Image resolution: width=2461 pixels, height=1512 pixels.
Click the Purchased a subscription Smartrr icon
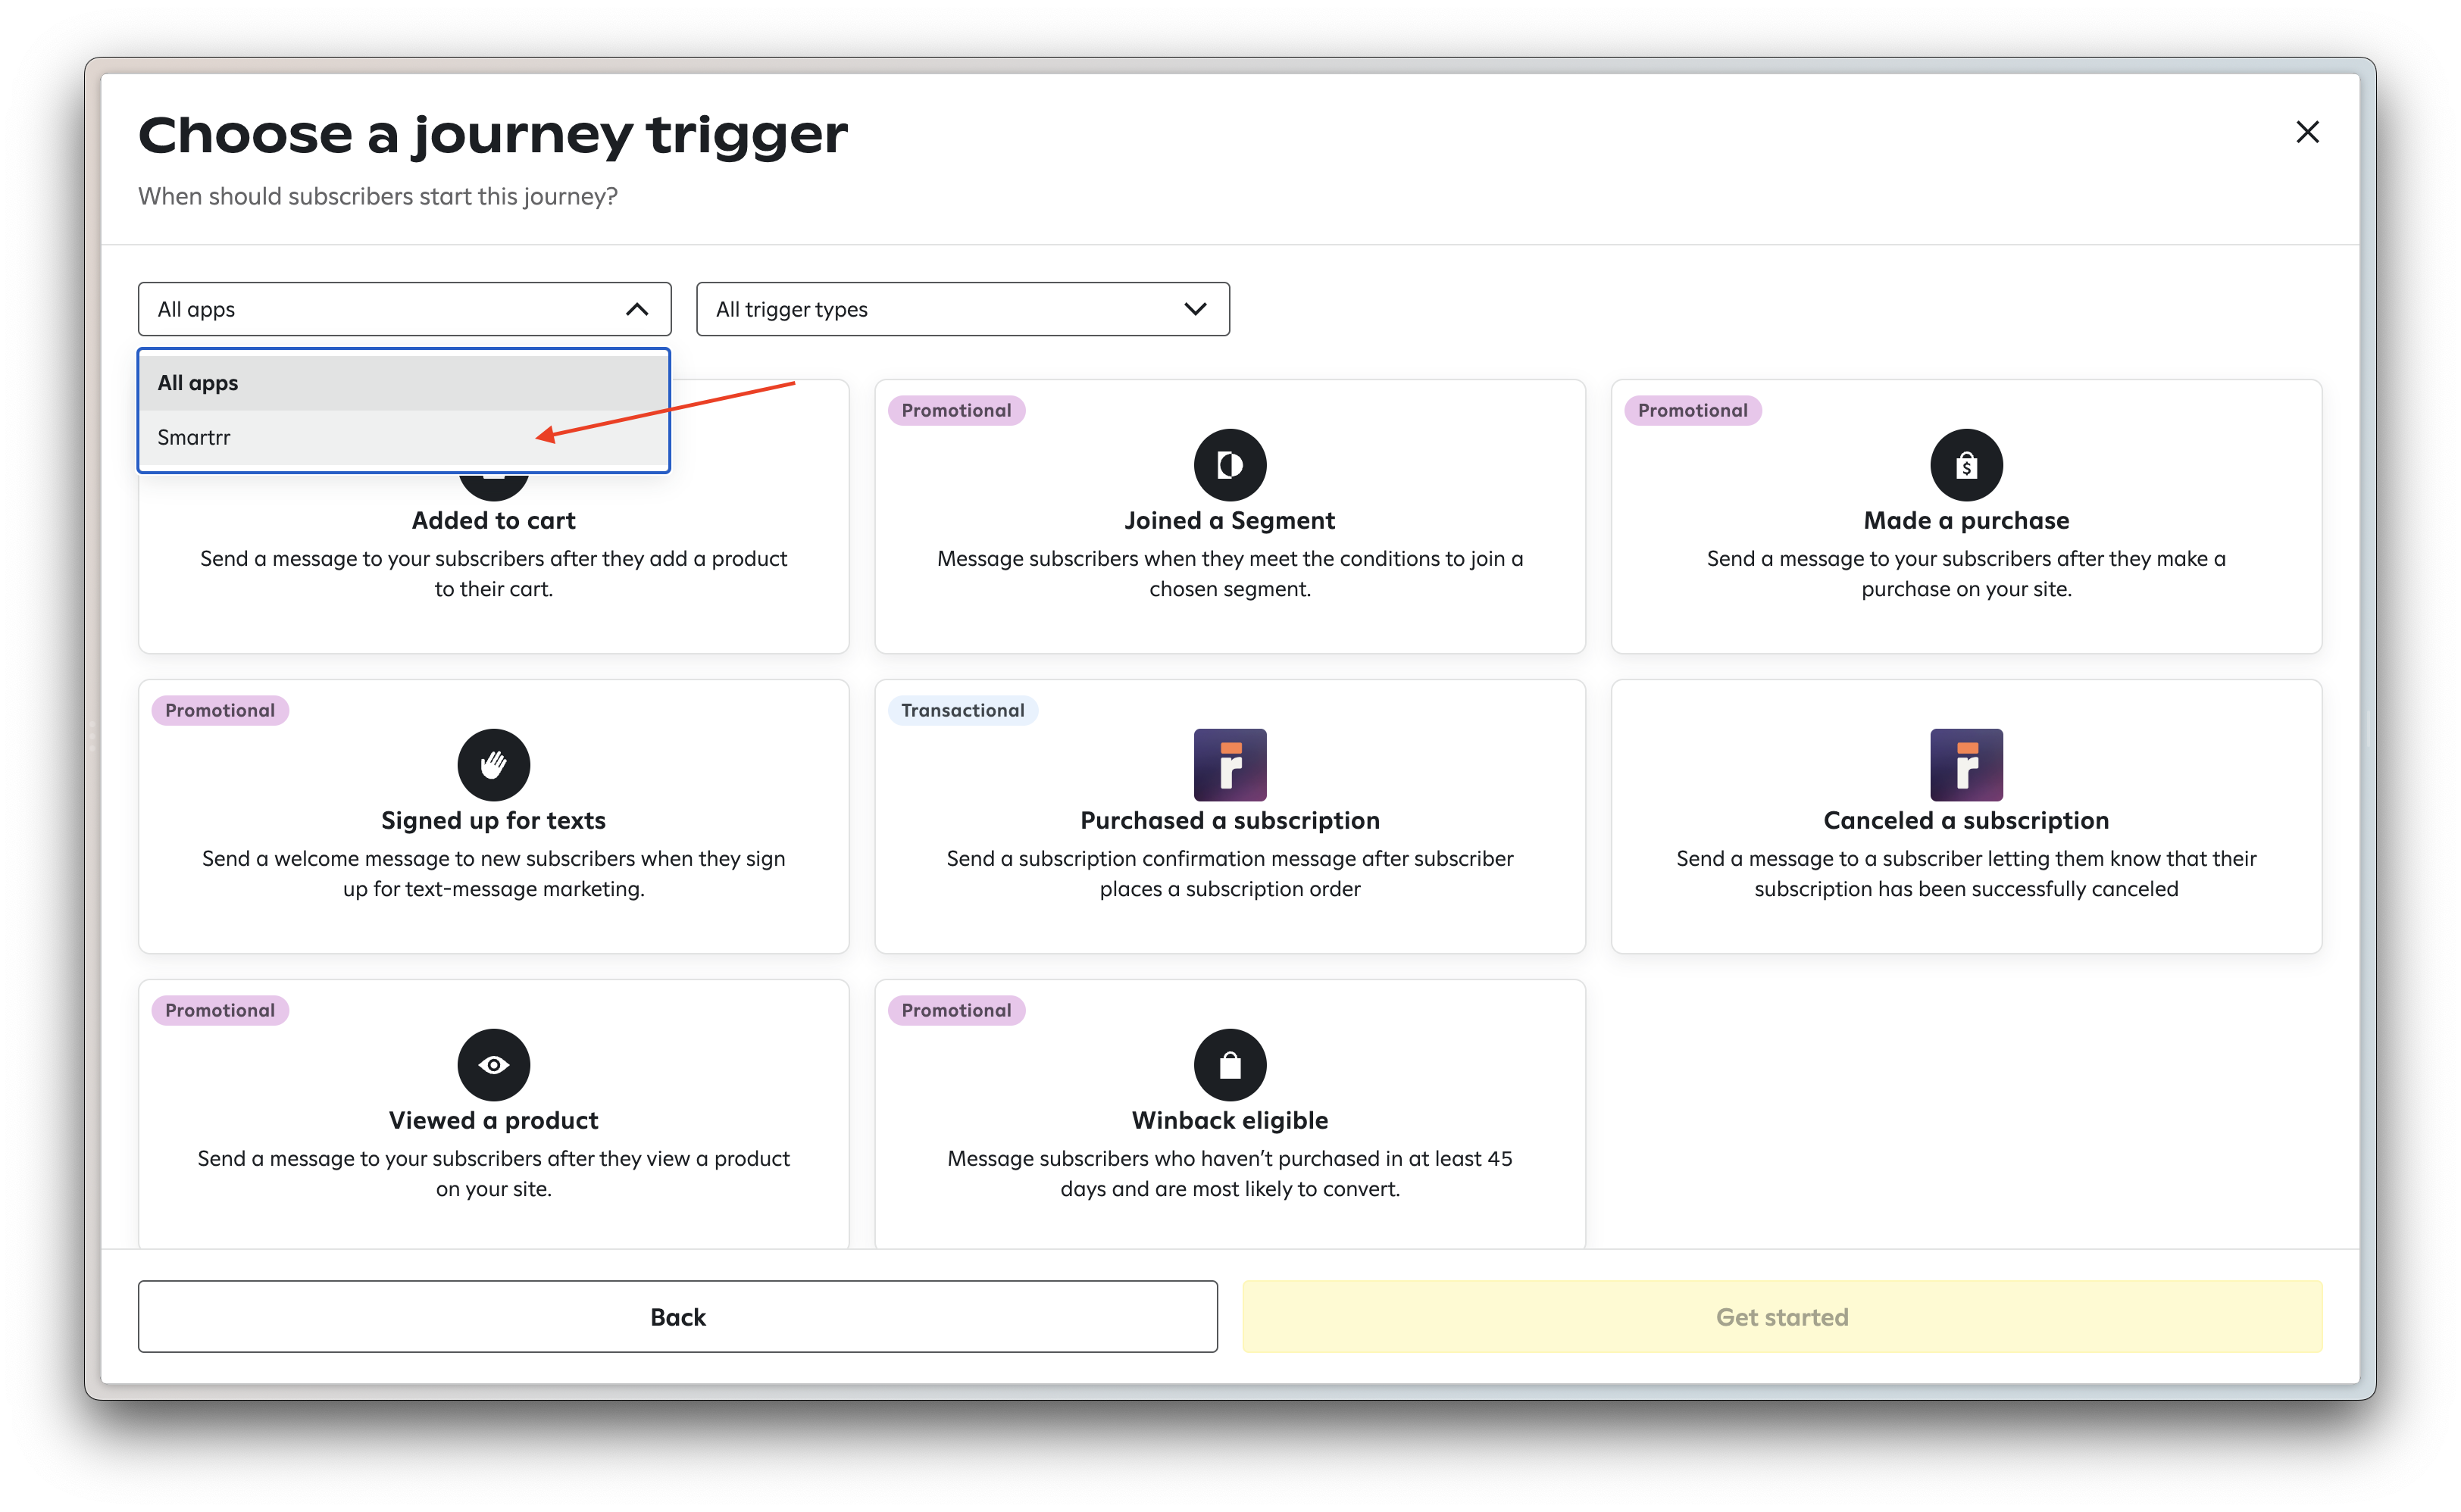[1229, 765]
